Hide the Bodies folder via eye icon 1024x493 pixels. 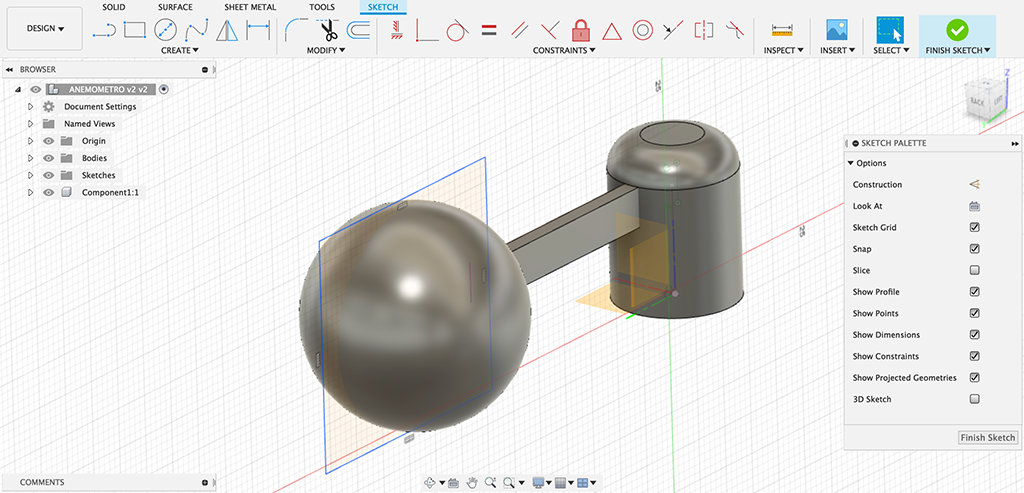48,158
